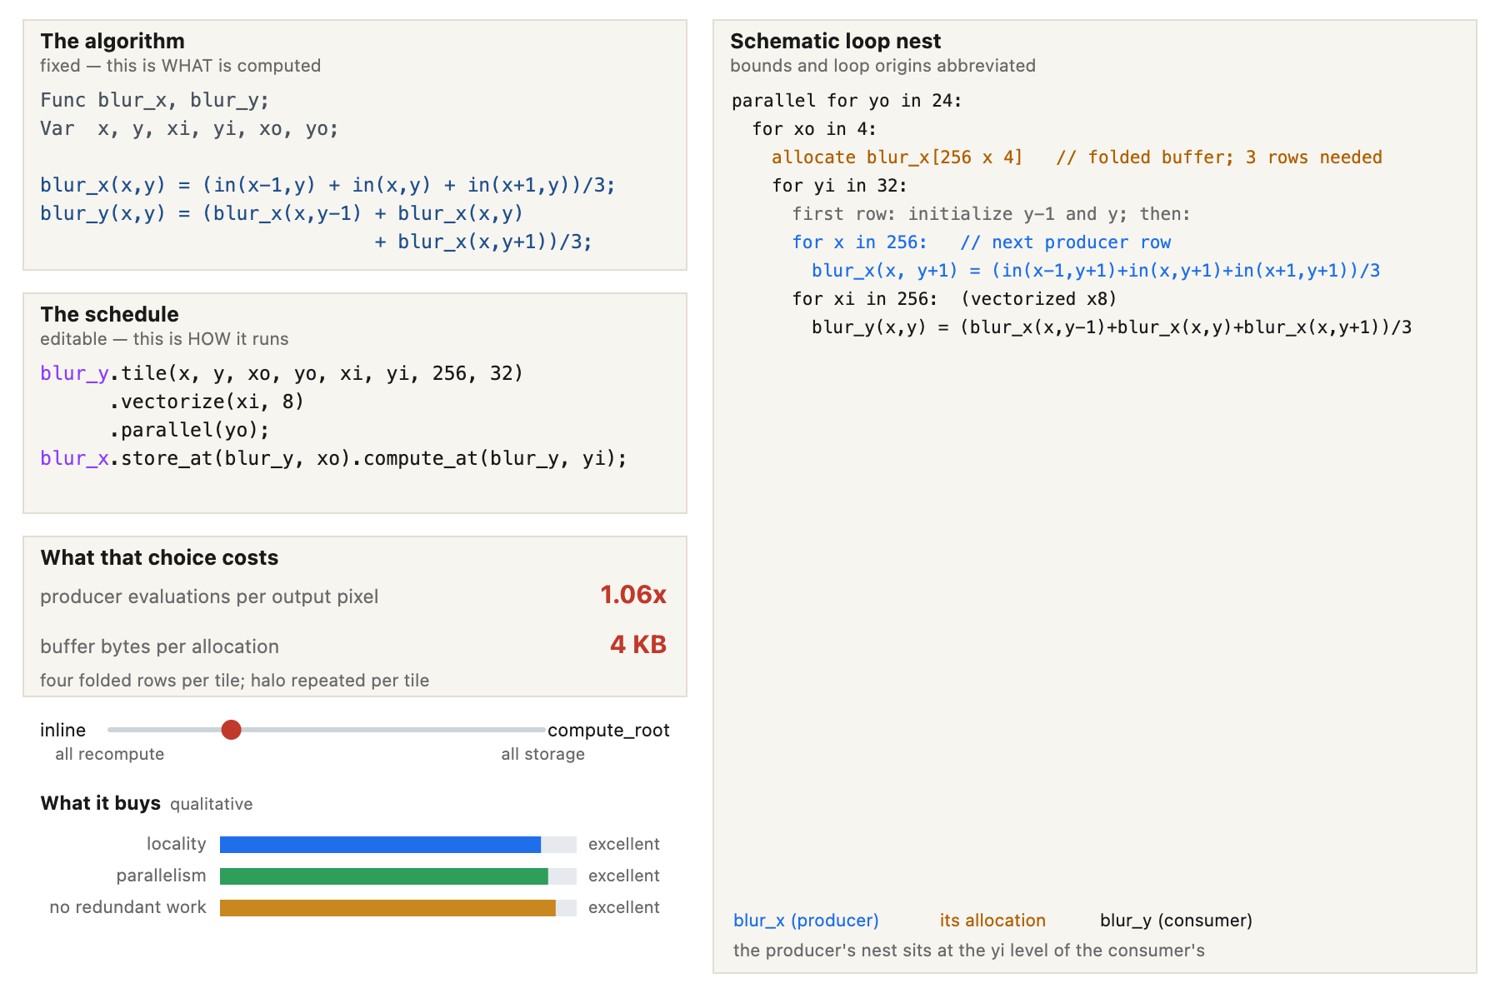The width and height of the screenshot is (1500, 993).
Task: Click the "Schematic loop nest" heading
Action: tap(835, 41)
